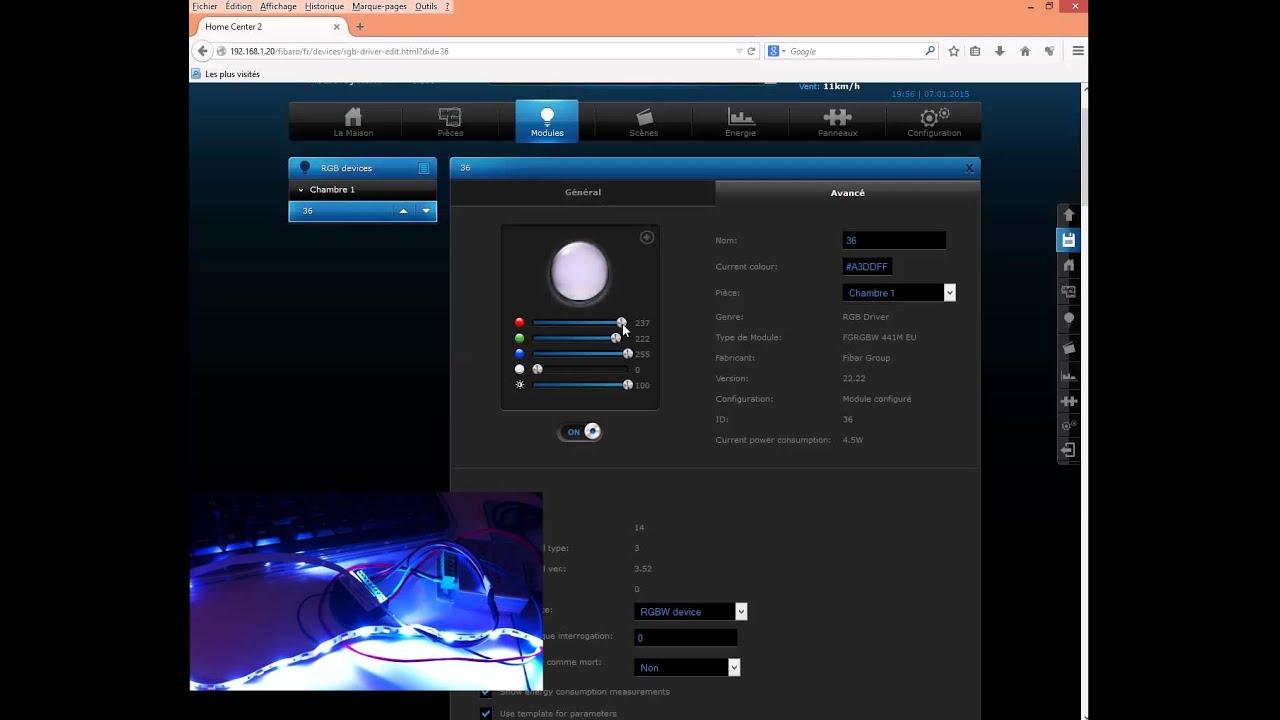The width and height of the screenshot is (1280, 720).
Task: Click the blue channel slider
Action: 580,354
